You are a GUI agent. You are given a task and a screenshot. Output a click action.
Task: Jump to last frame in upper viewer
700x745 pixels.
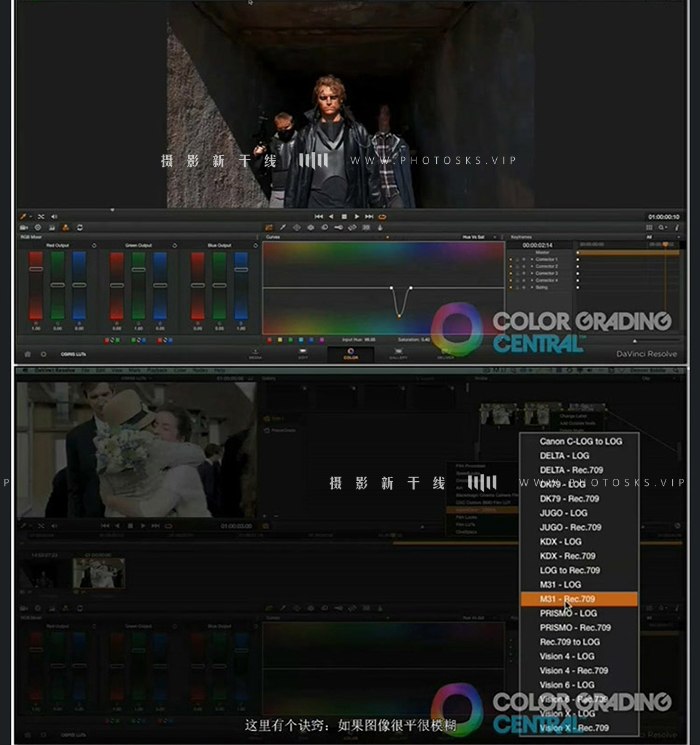(x=369, y=217)
